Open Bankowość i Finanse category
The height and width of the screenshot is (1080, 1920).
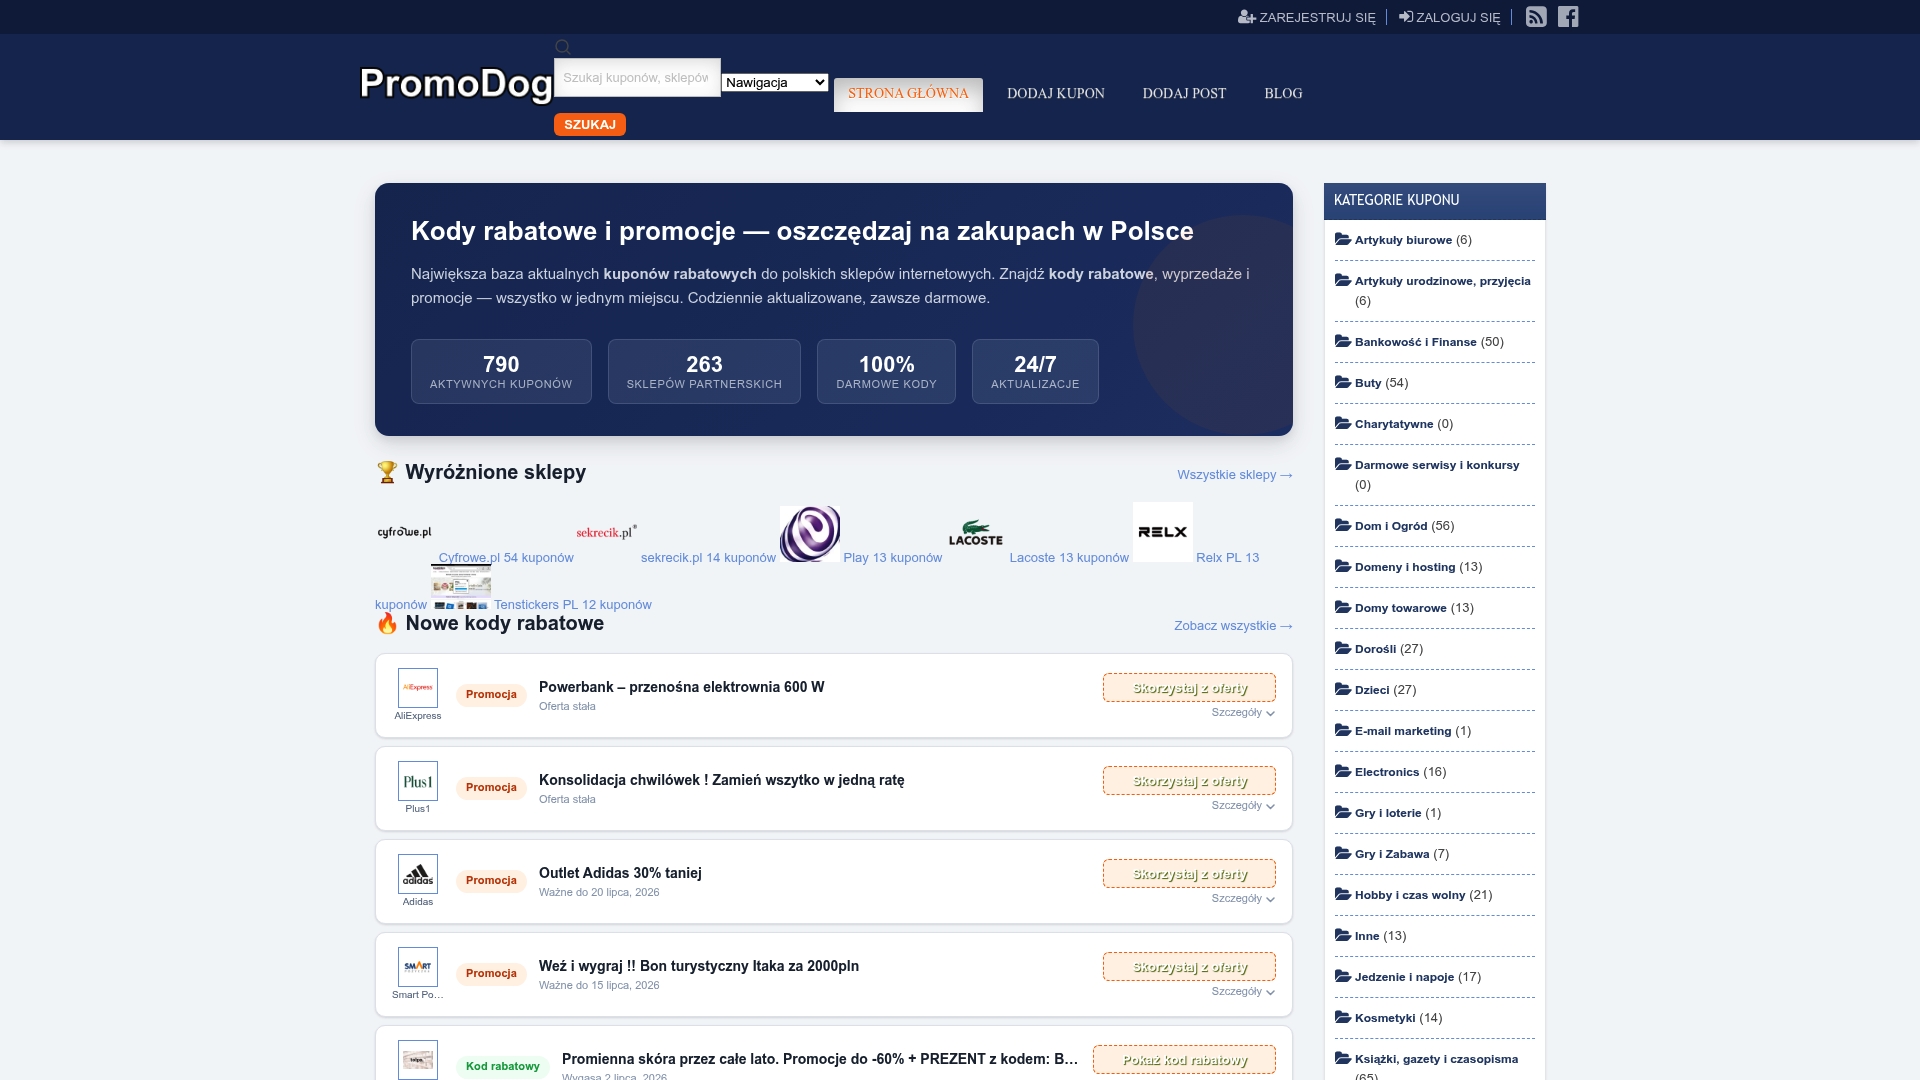pyautogui.click(x=1415, y=342)
